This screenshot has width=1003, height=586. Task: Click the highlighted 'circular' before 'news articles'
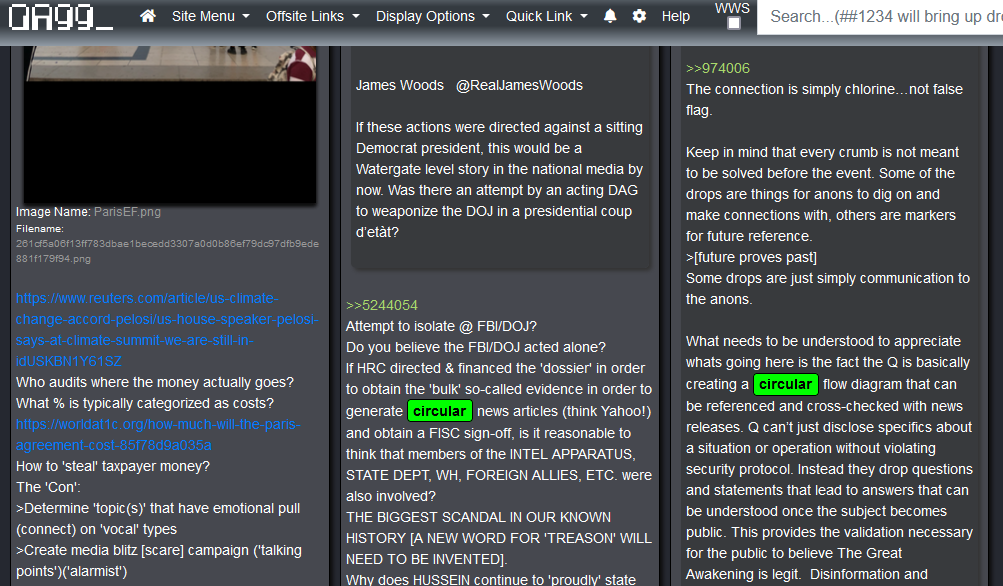(439, 411)
